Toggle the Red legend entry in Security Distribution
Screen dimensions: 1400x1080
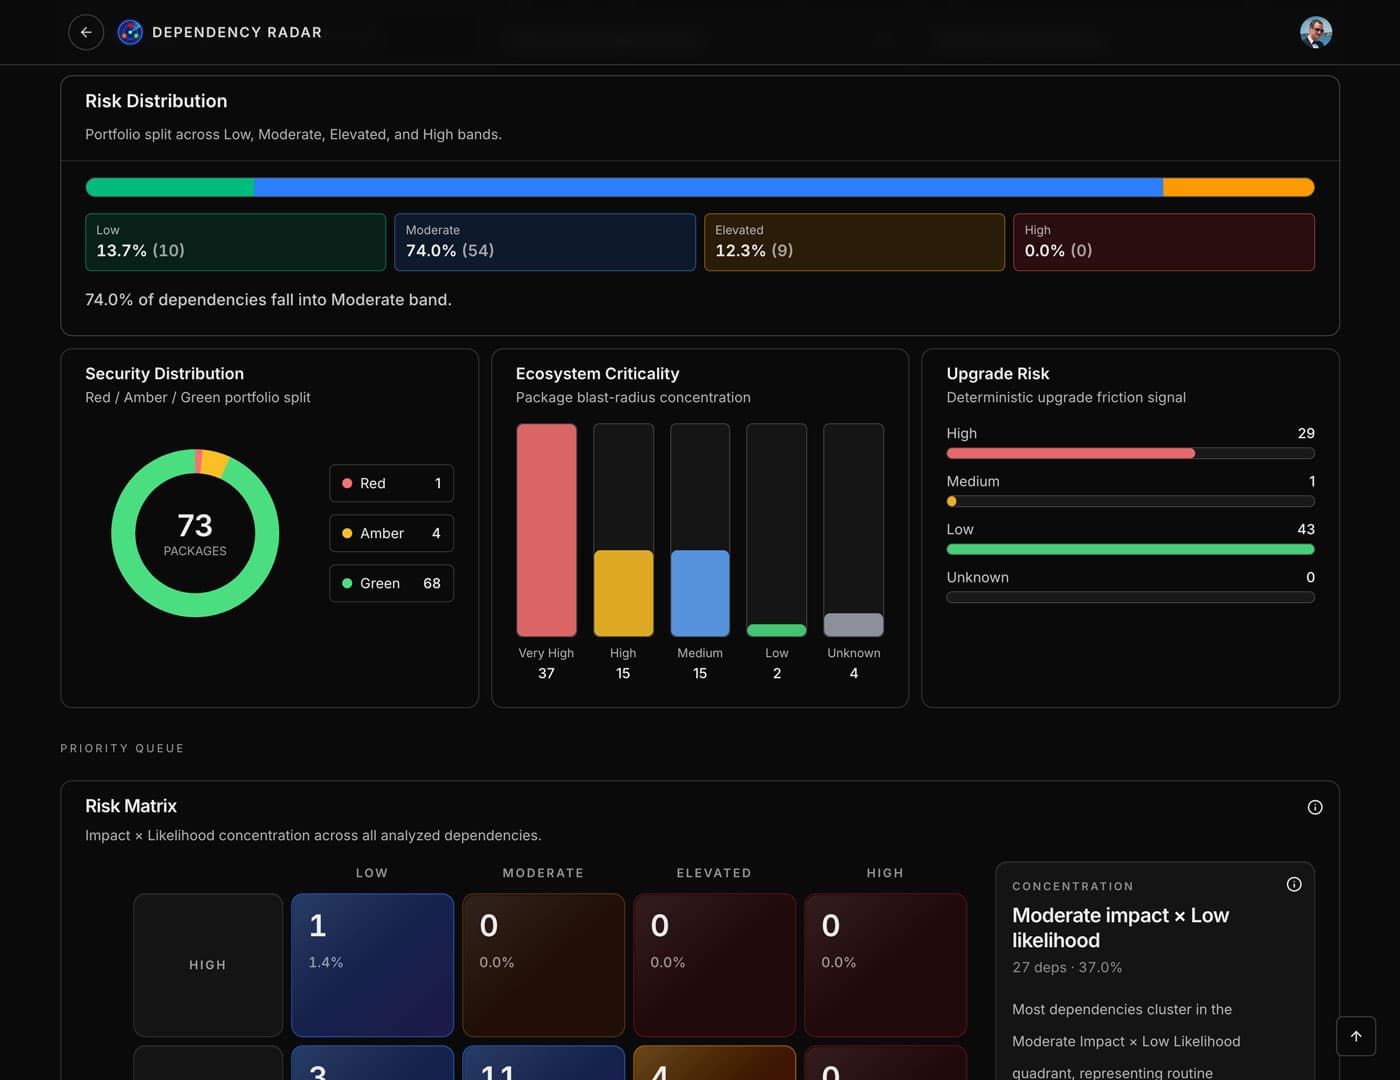(390, 483)
